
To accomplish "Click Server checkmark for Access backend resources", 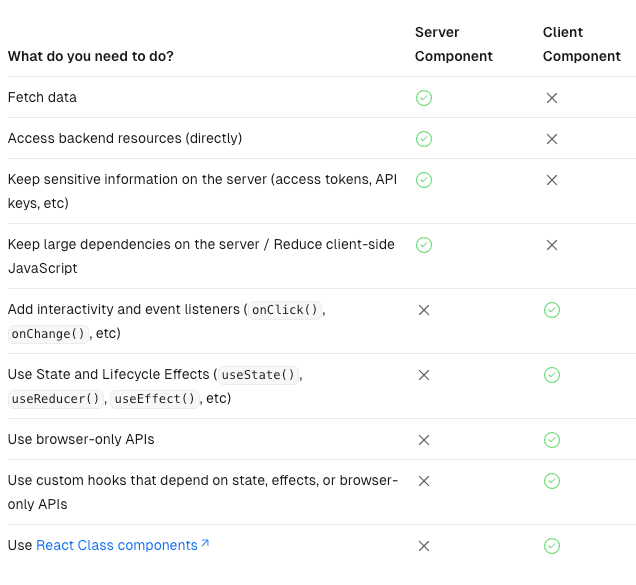I will click(424, 139).
